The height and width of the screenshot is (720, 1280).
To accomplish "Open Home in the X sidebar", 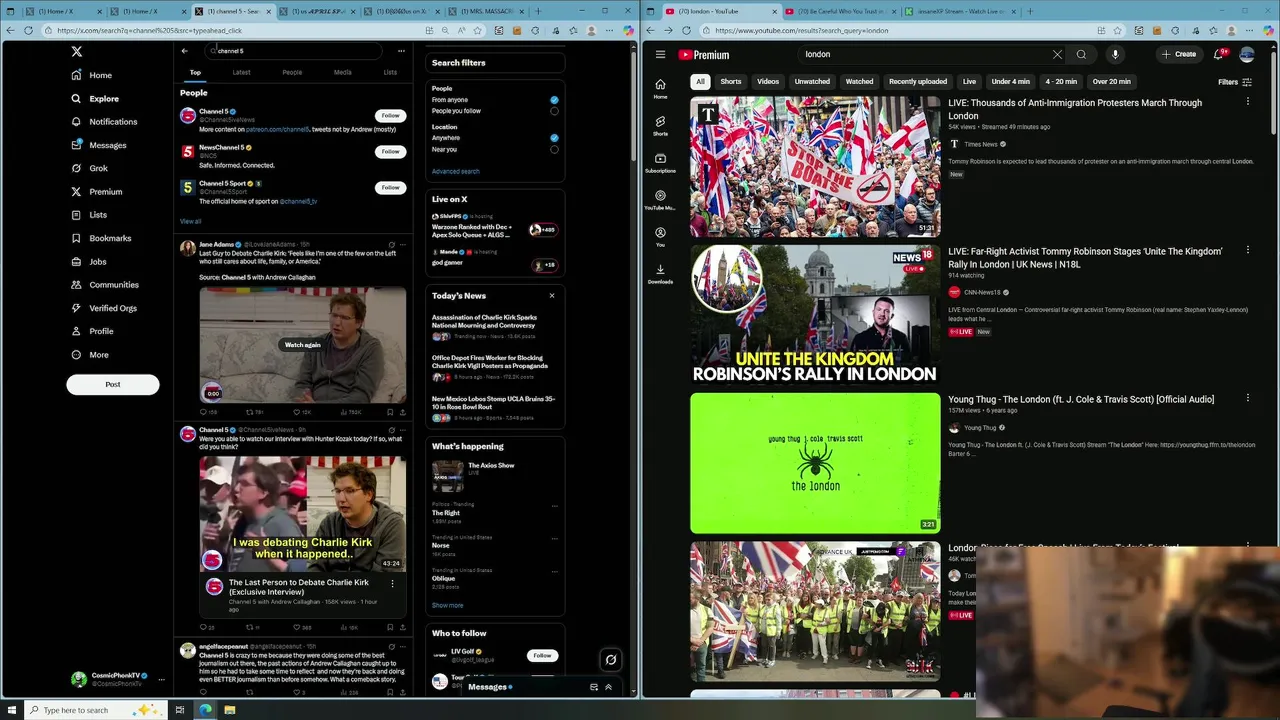I will (91, 75).
